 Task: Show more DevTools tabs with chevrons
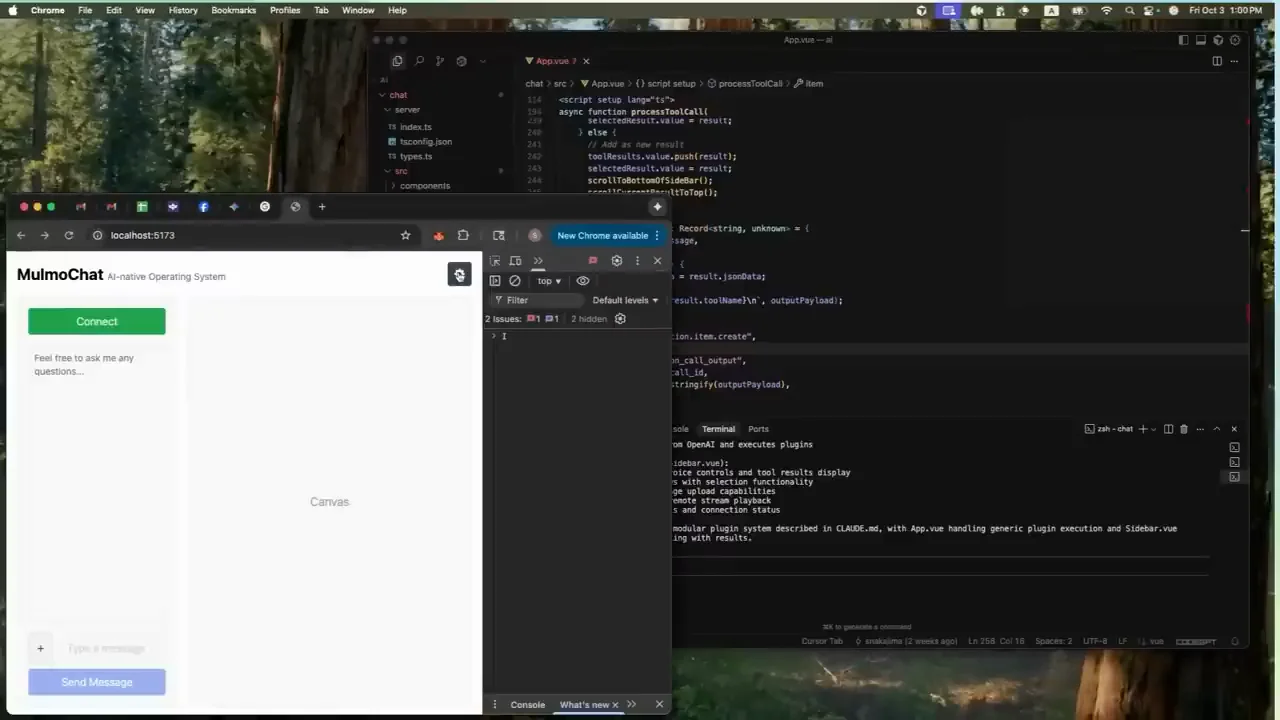coord(538,261)
